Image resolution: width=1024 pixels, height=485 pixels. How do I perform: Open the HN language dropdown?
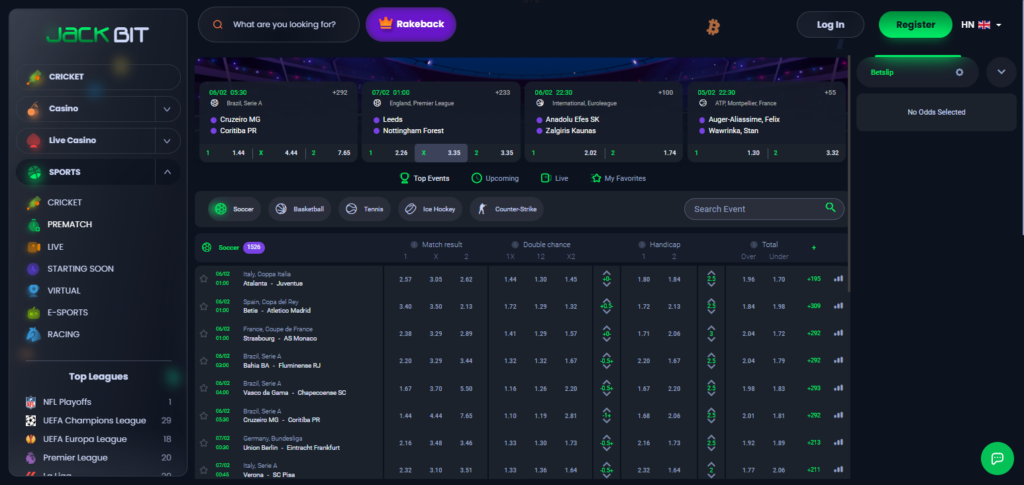[981, 25]
